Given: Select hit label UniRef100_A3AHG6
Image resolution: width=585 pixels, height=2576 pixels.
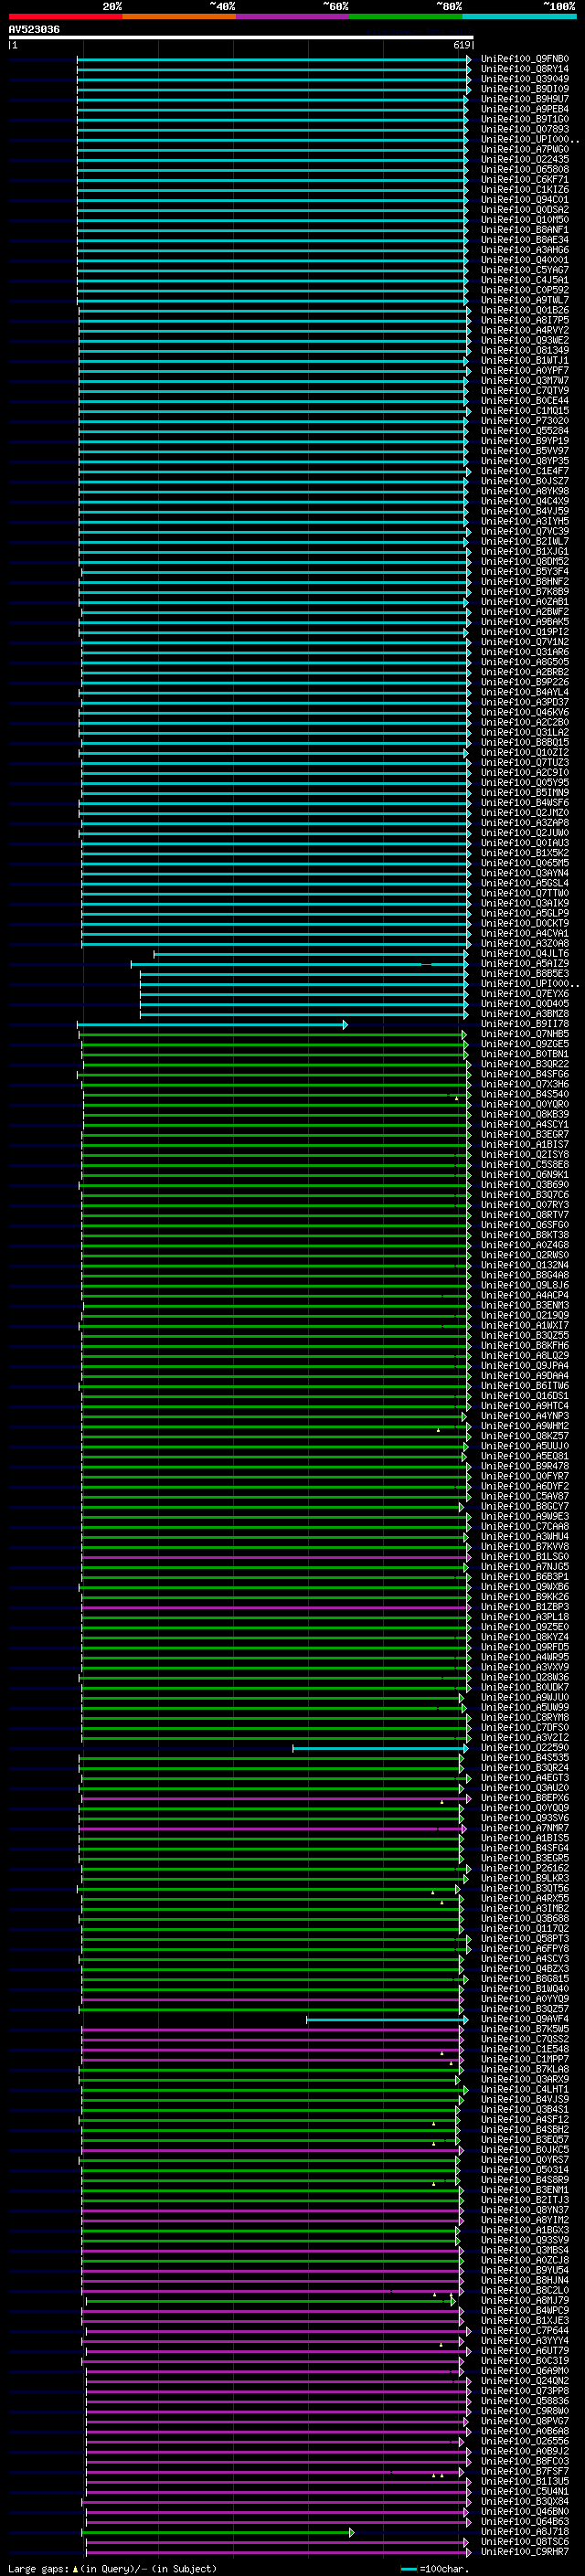Looking at the screenshot, I should (x=525, y=250).
